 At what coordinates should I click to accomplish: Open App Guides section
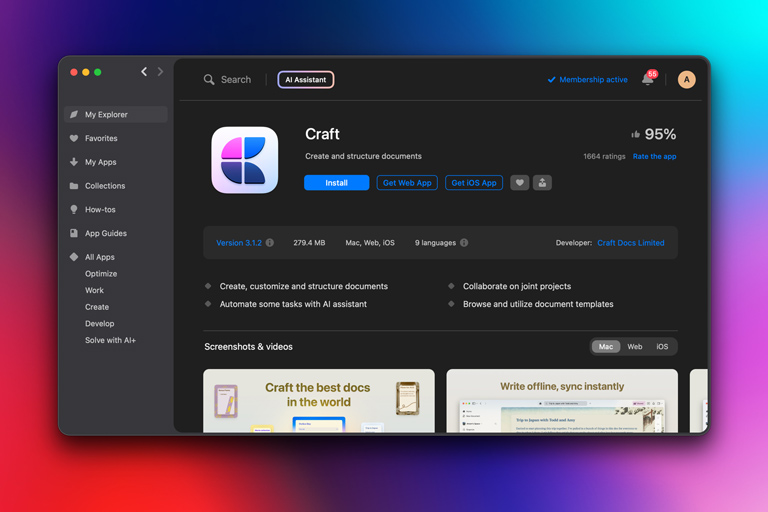point(106,233)
